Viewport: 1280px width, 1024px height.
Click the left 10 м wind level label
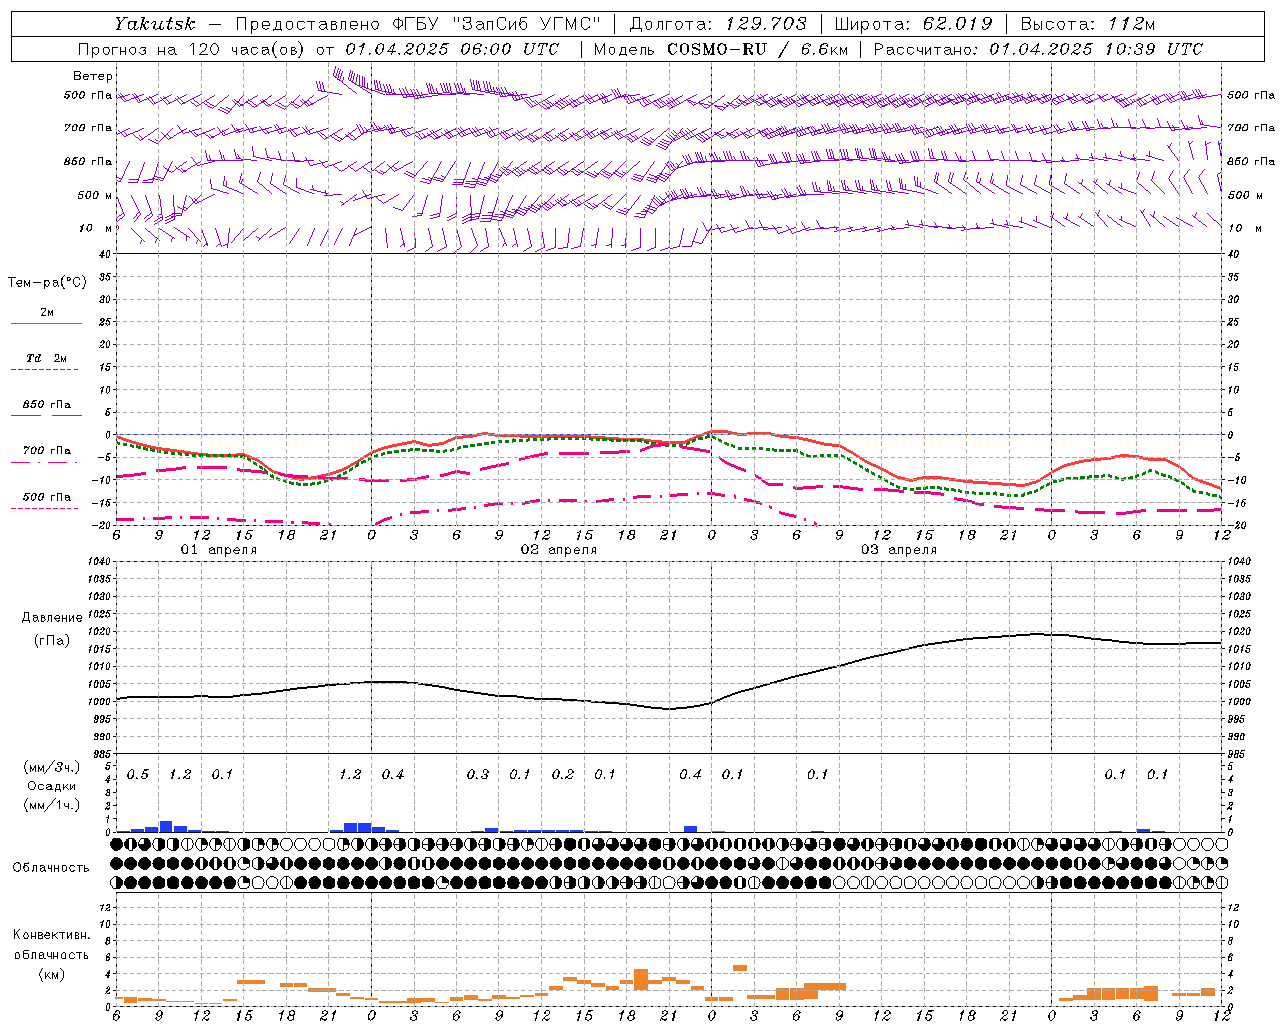pyautogui.click(x=95, y=228)
